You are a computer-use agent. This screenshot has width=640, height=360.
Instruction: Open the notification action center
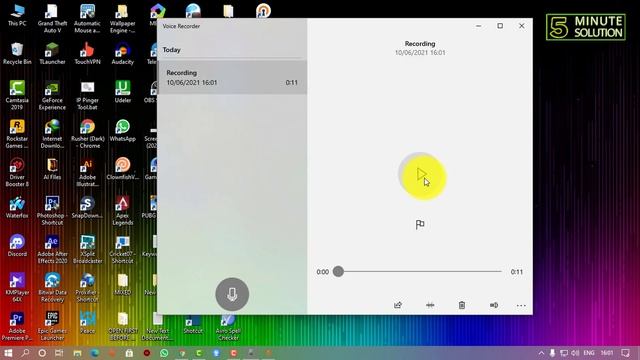(x=625, y=353)
